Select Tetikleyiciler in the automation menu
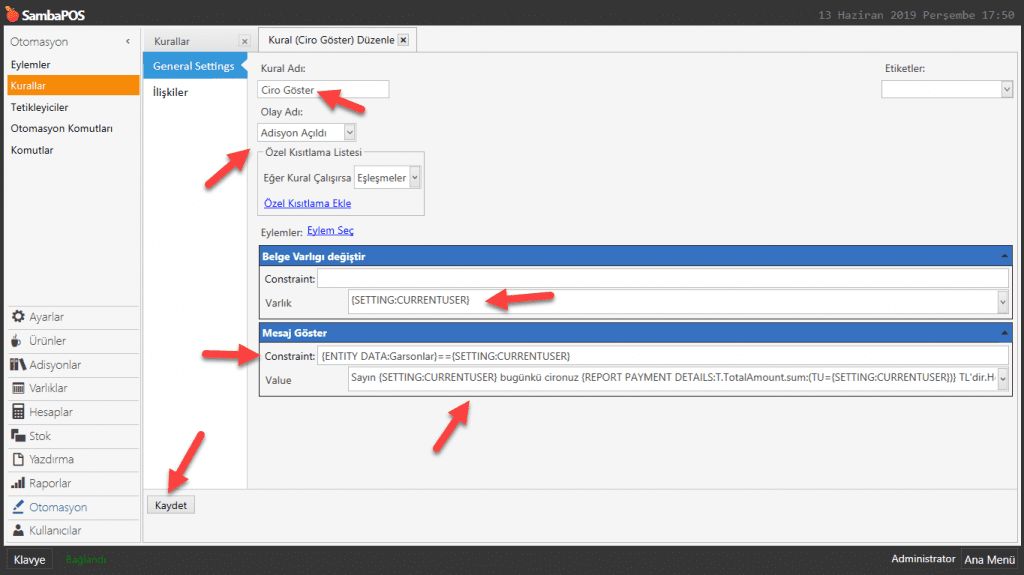1024x575 pixels. click(39, 107)
